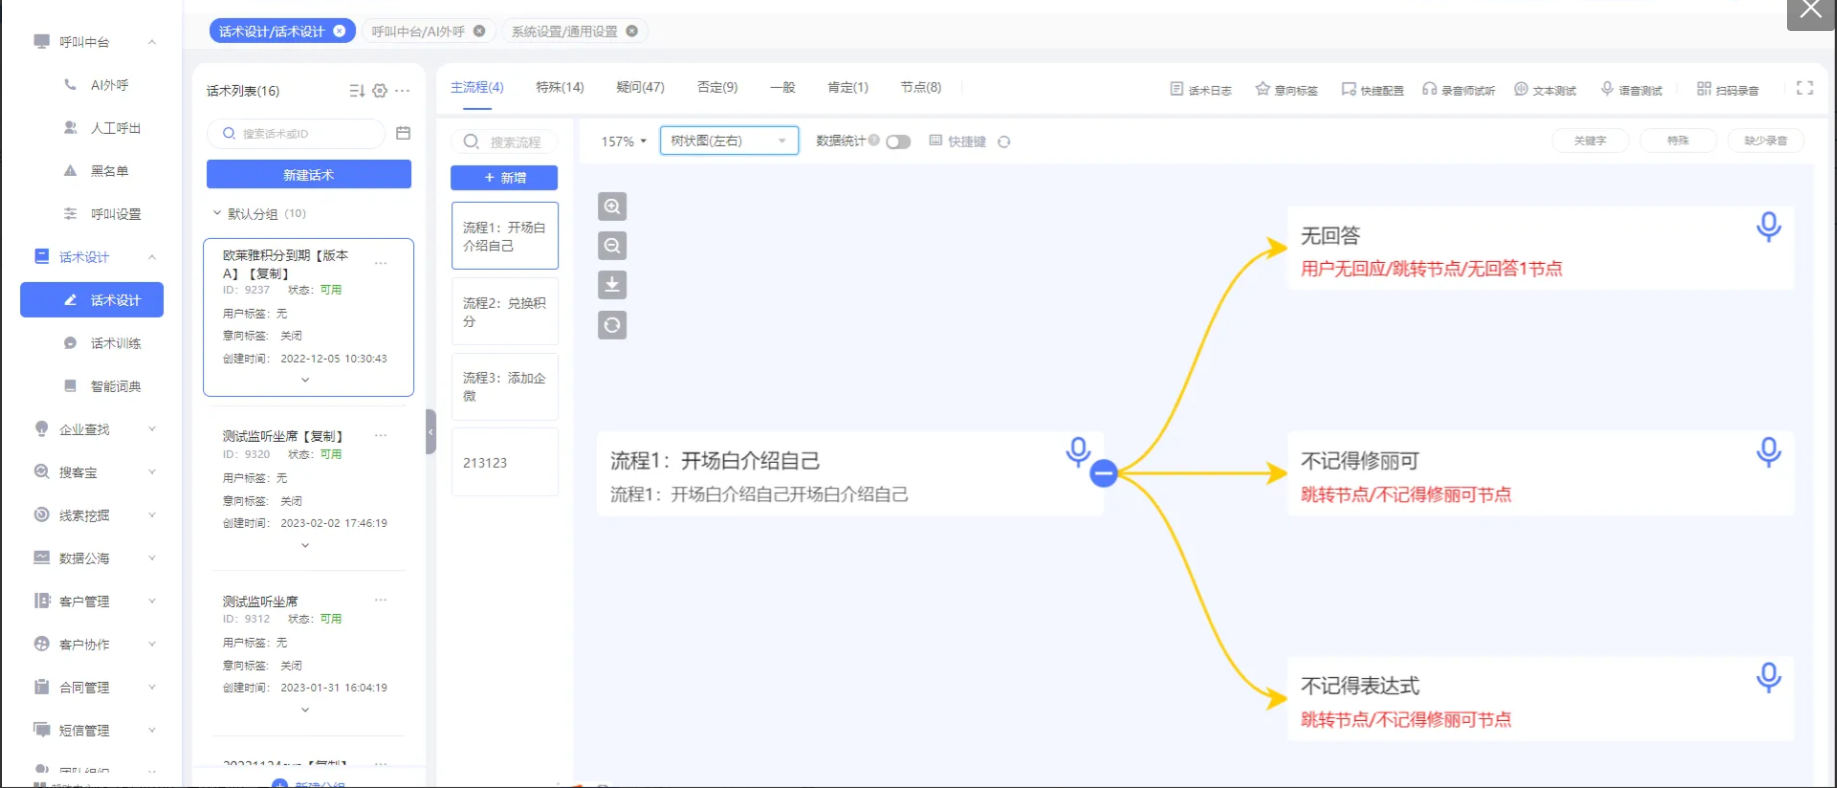Click the blue 新增 flow button
This screenshot has height=788, width=1837.
point(504,178)
